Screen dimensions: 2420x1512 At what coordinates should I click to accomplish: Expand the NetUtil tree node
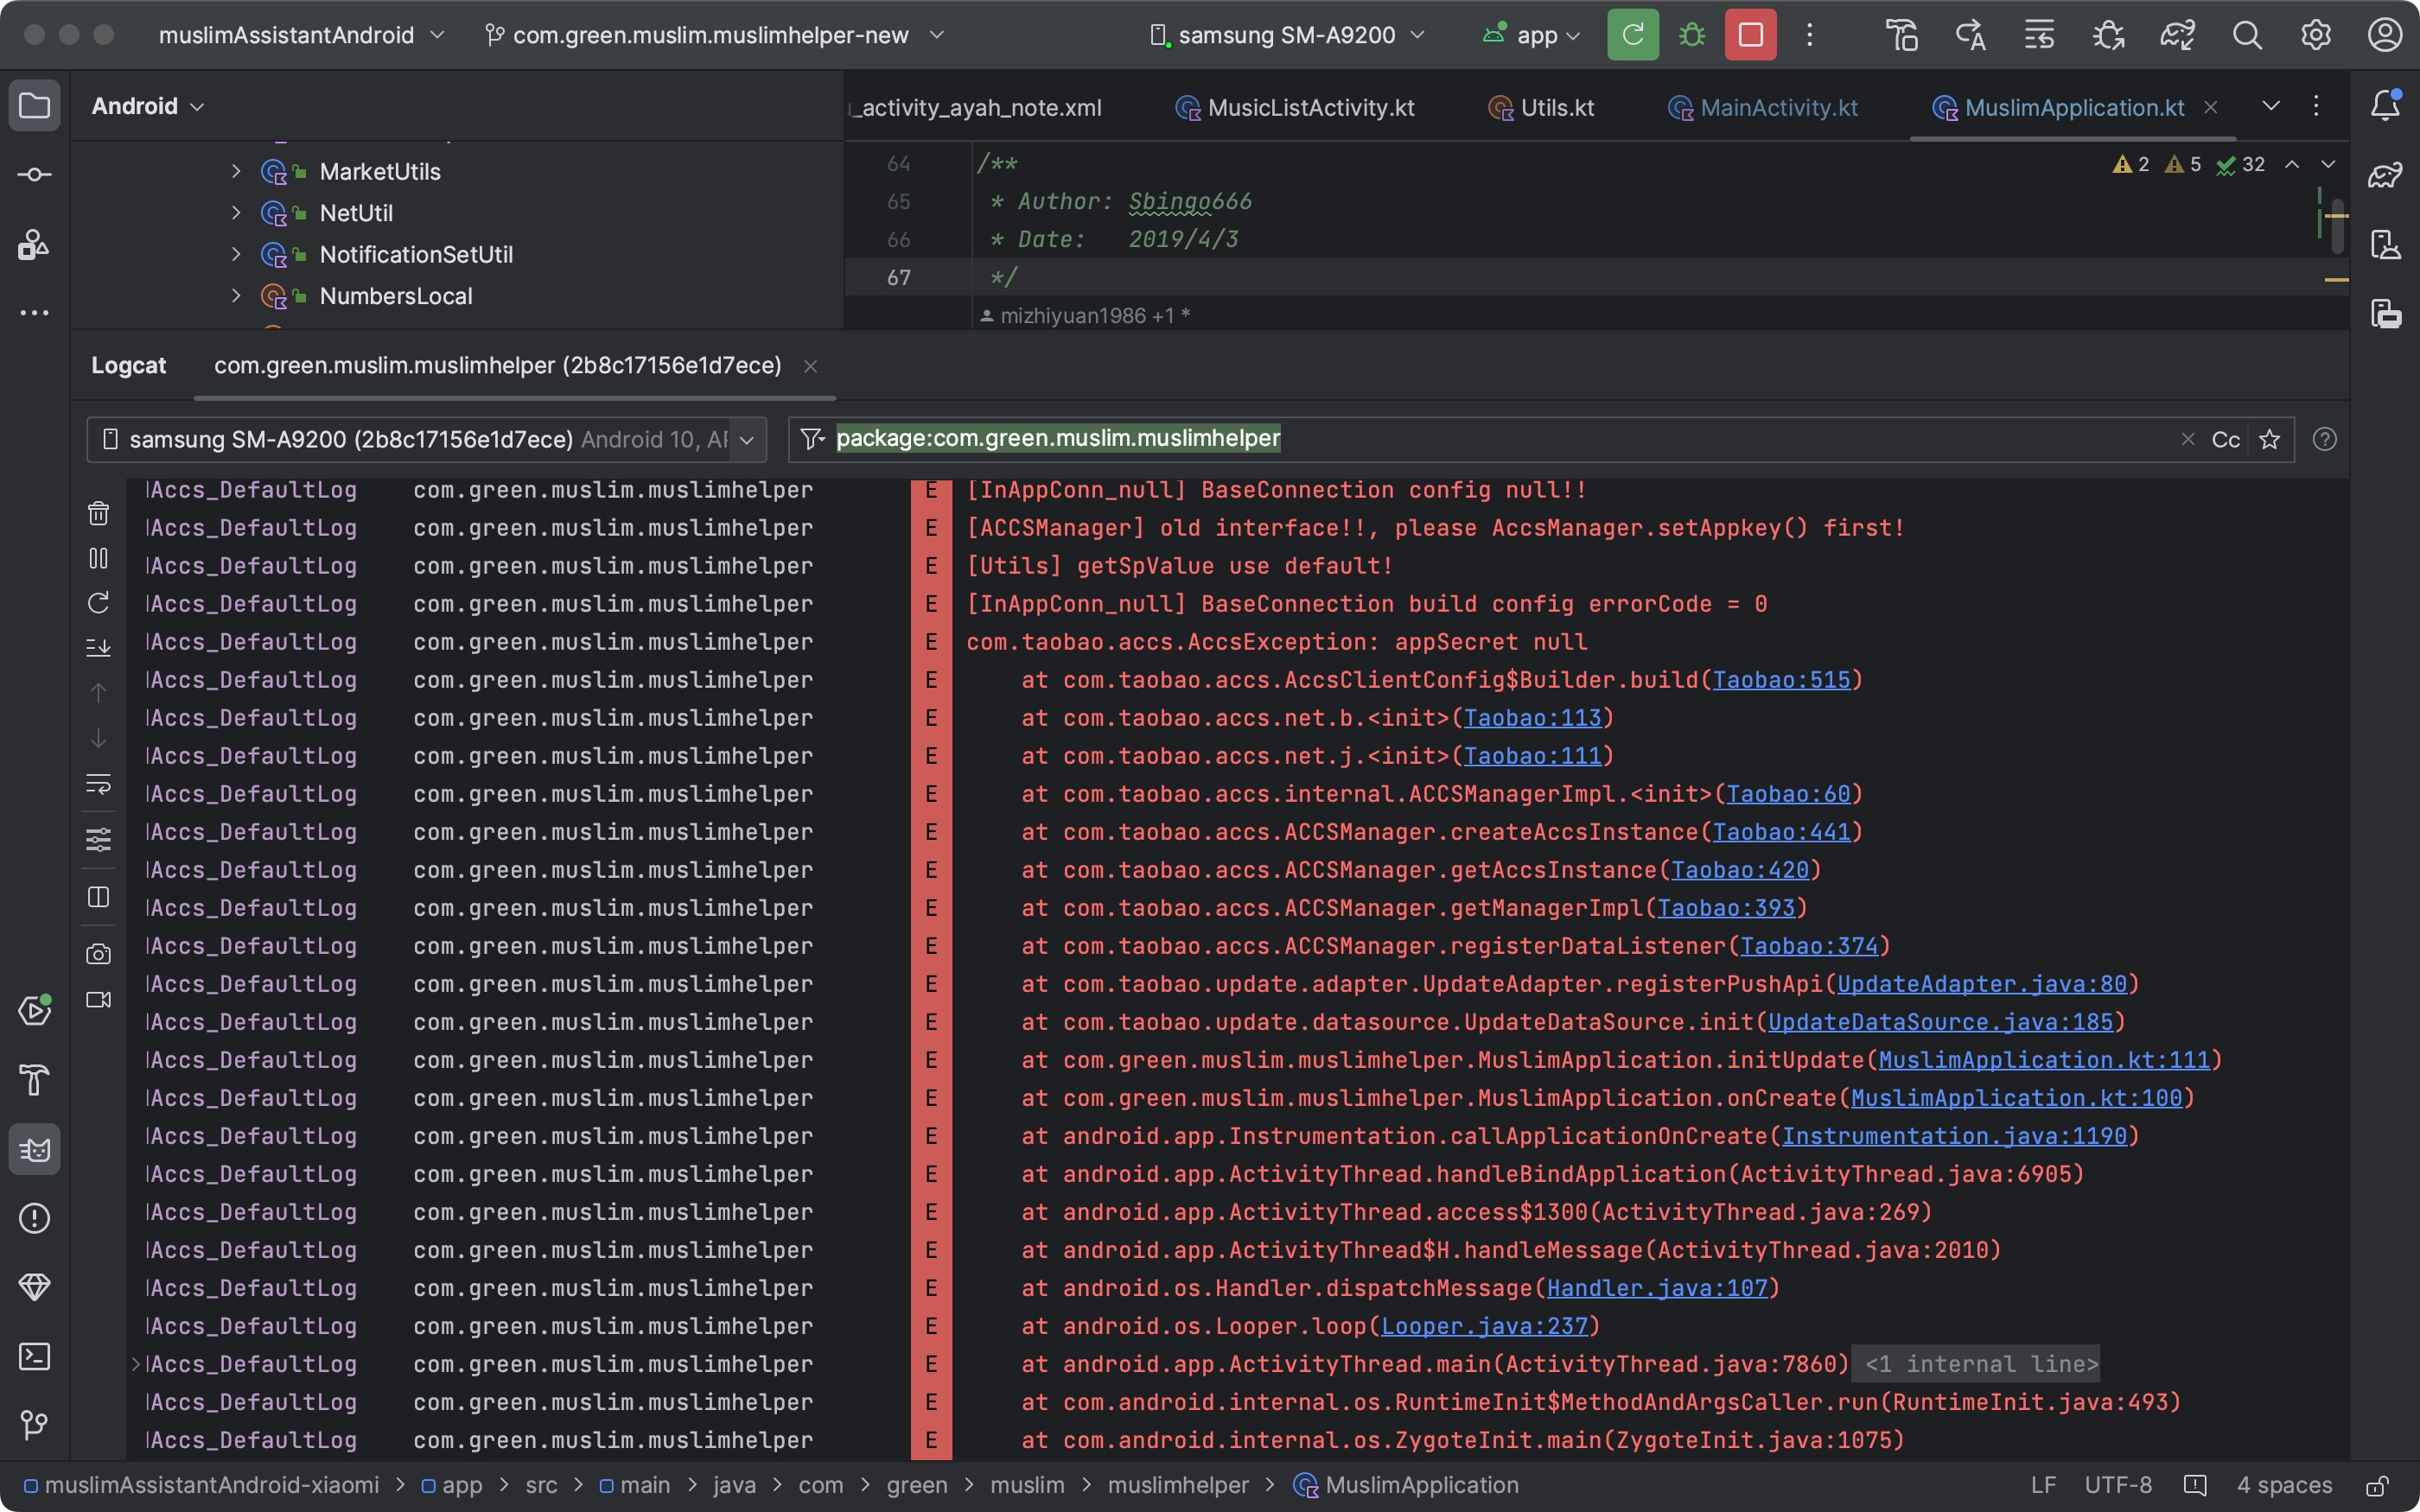(236, 213)
